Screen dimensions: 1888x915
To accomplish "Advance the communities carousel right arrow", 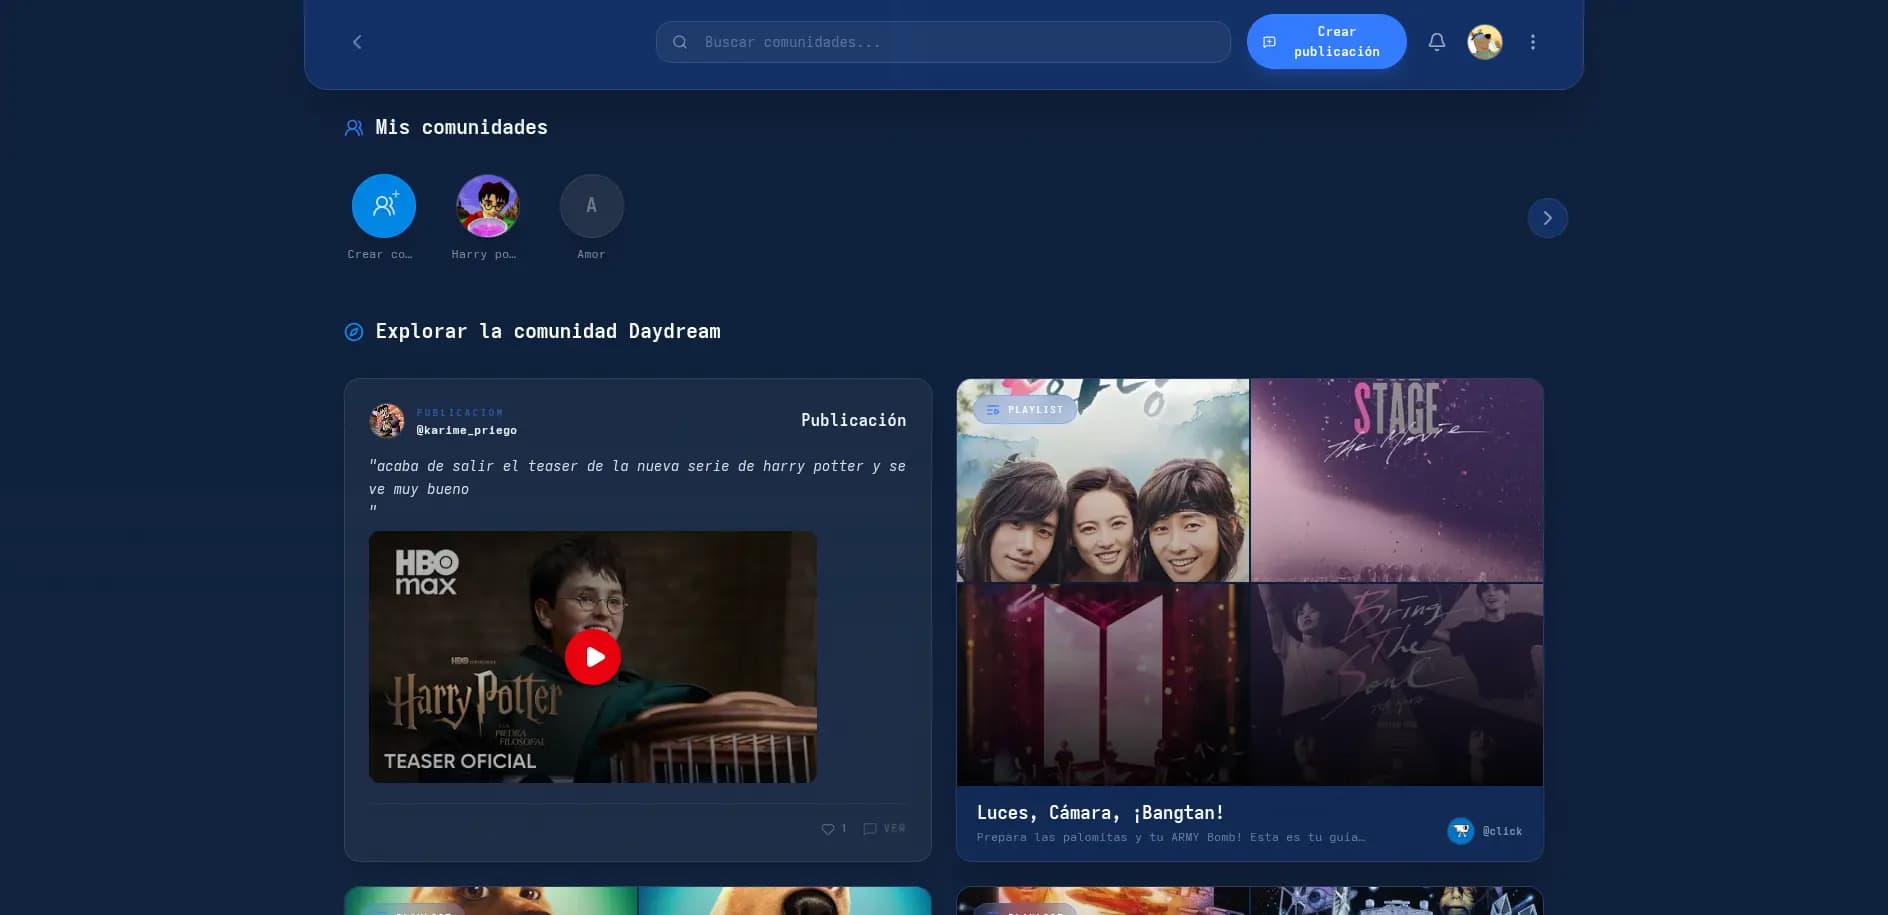I will [1548, 218].
